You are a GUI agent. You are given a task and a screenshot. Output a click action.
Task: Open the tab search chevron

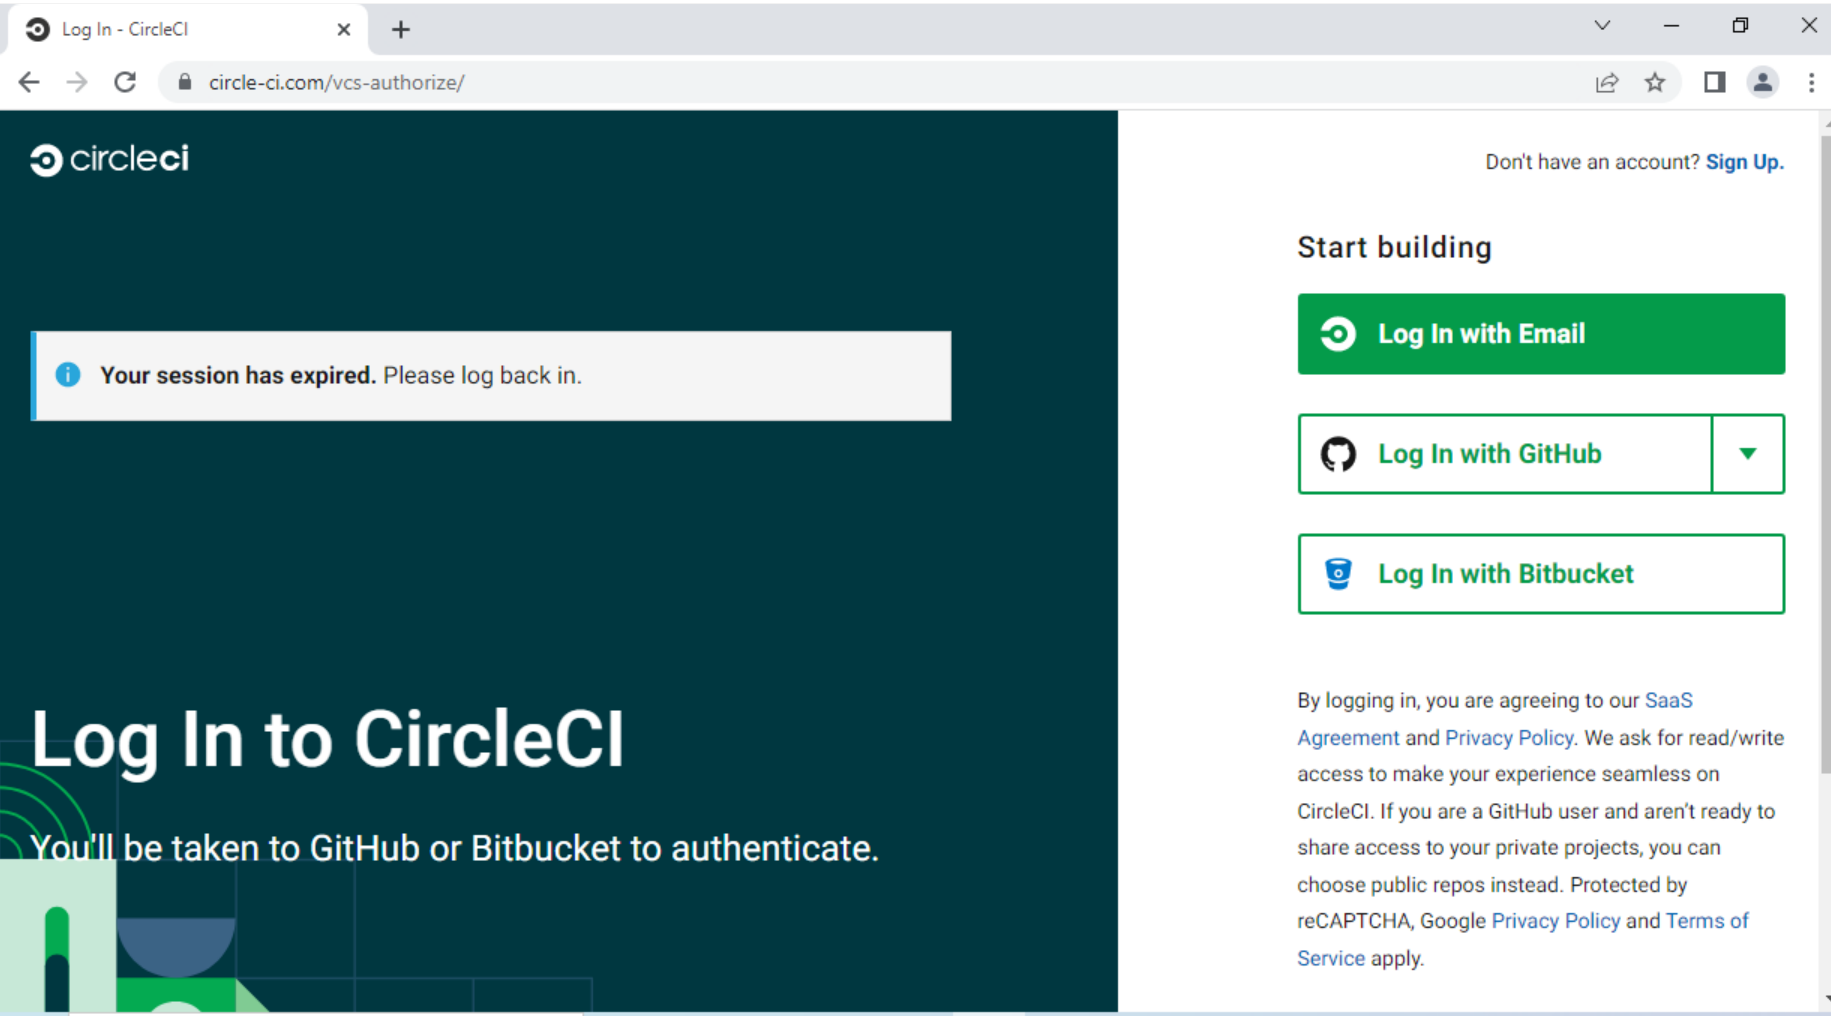pos(1602,26)
